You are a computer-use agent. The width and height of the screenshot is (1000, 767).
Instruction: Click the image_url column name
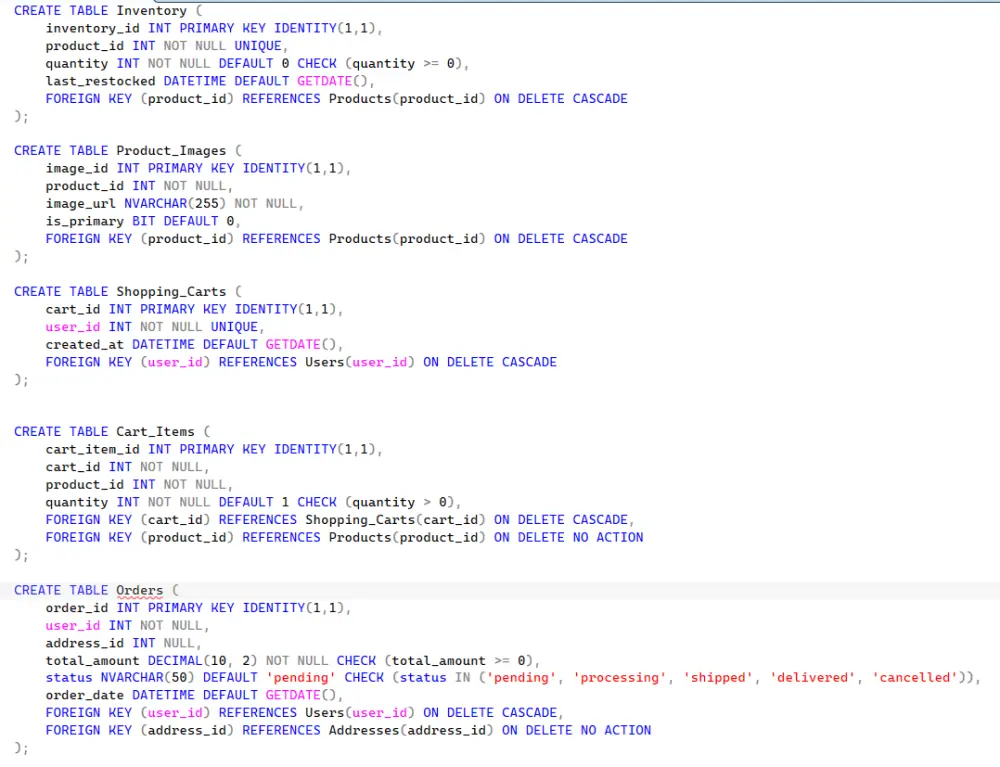[80, 204]
